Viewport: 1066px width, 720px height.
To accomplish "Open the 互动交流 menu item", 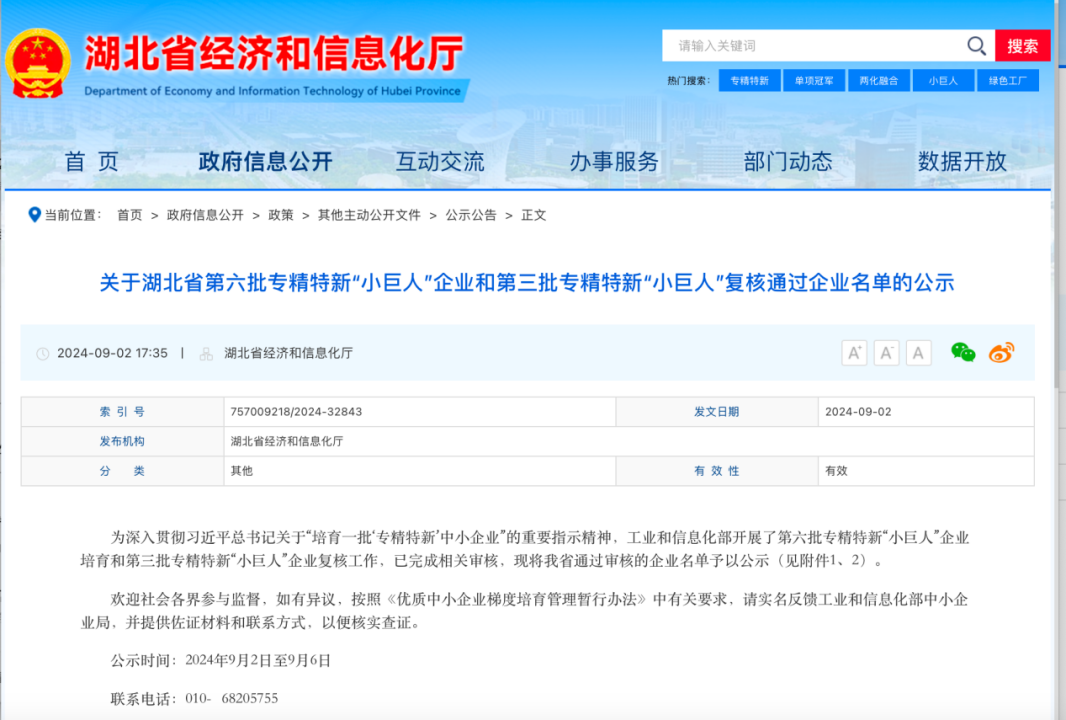I will coord(441,160).
